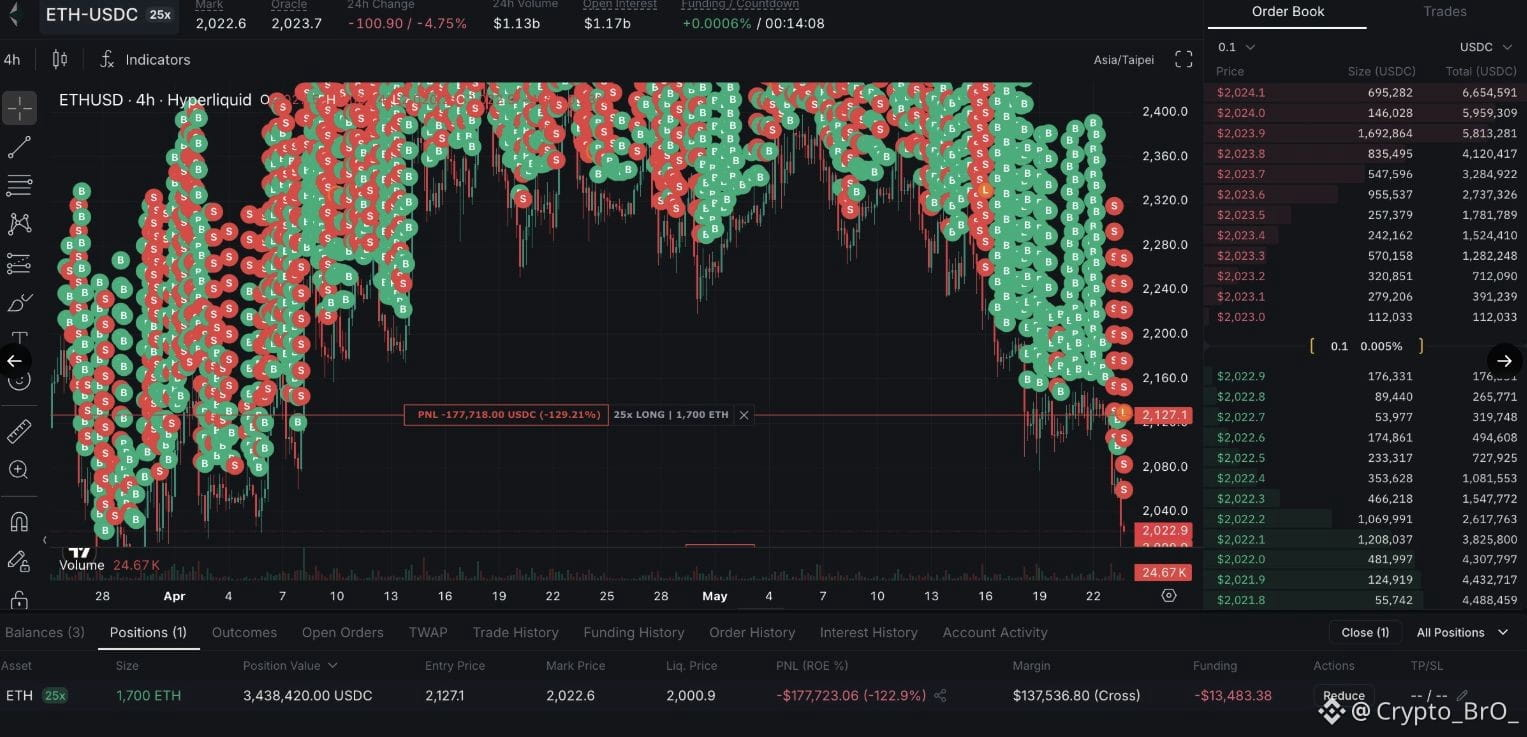
Task: Select the chart patterns drawing tool
Action: 19,224
